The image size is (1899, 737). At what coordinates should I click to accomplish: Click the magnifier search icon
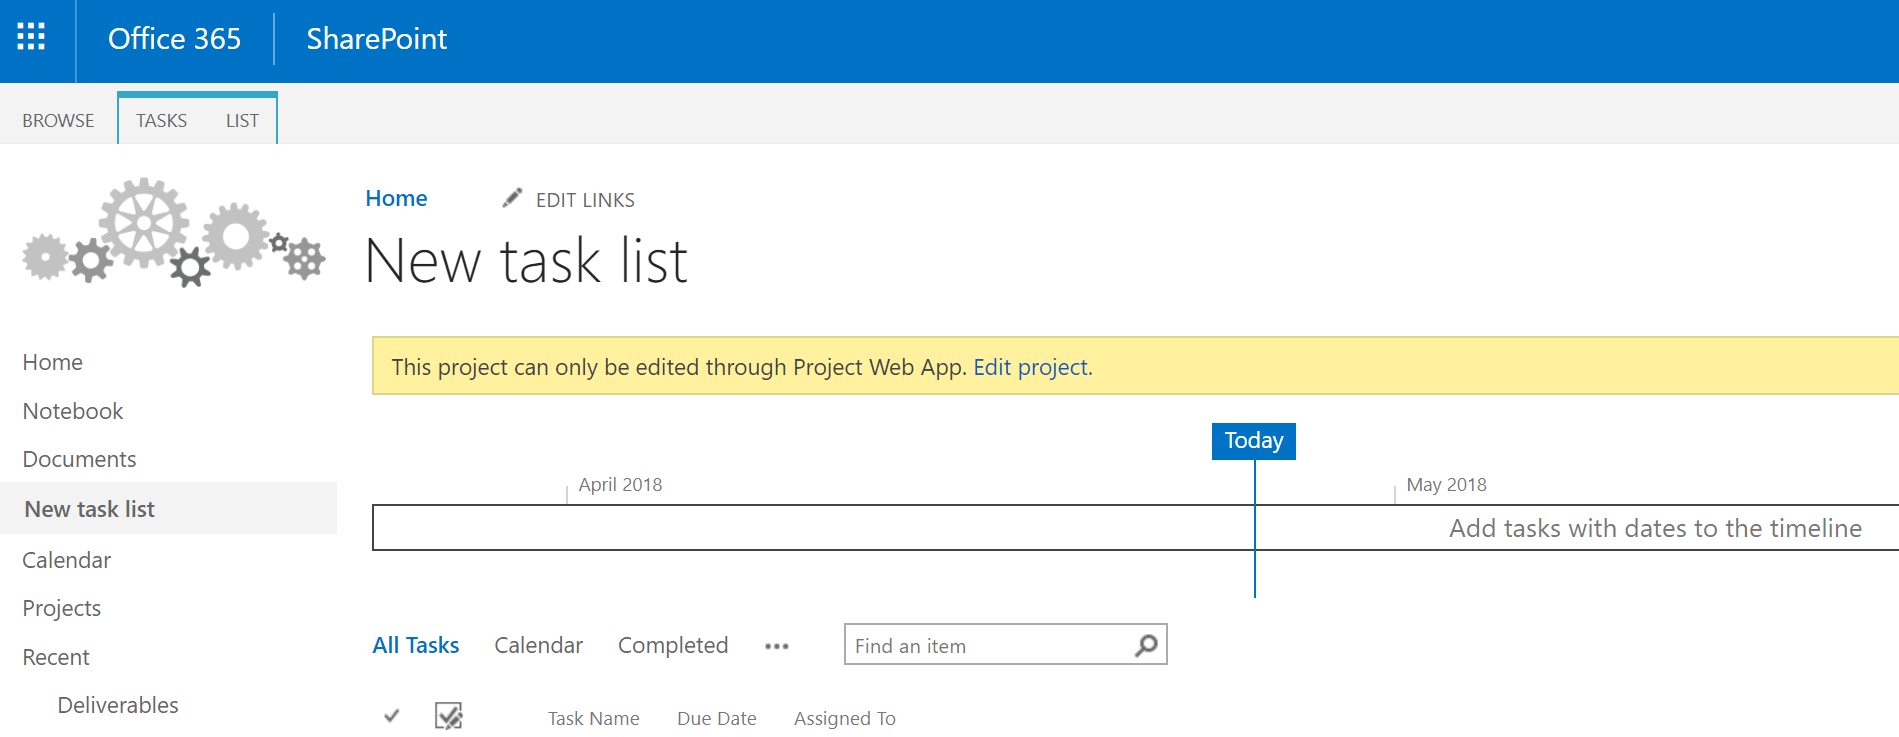click(x=1146, y=645)
